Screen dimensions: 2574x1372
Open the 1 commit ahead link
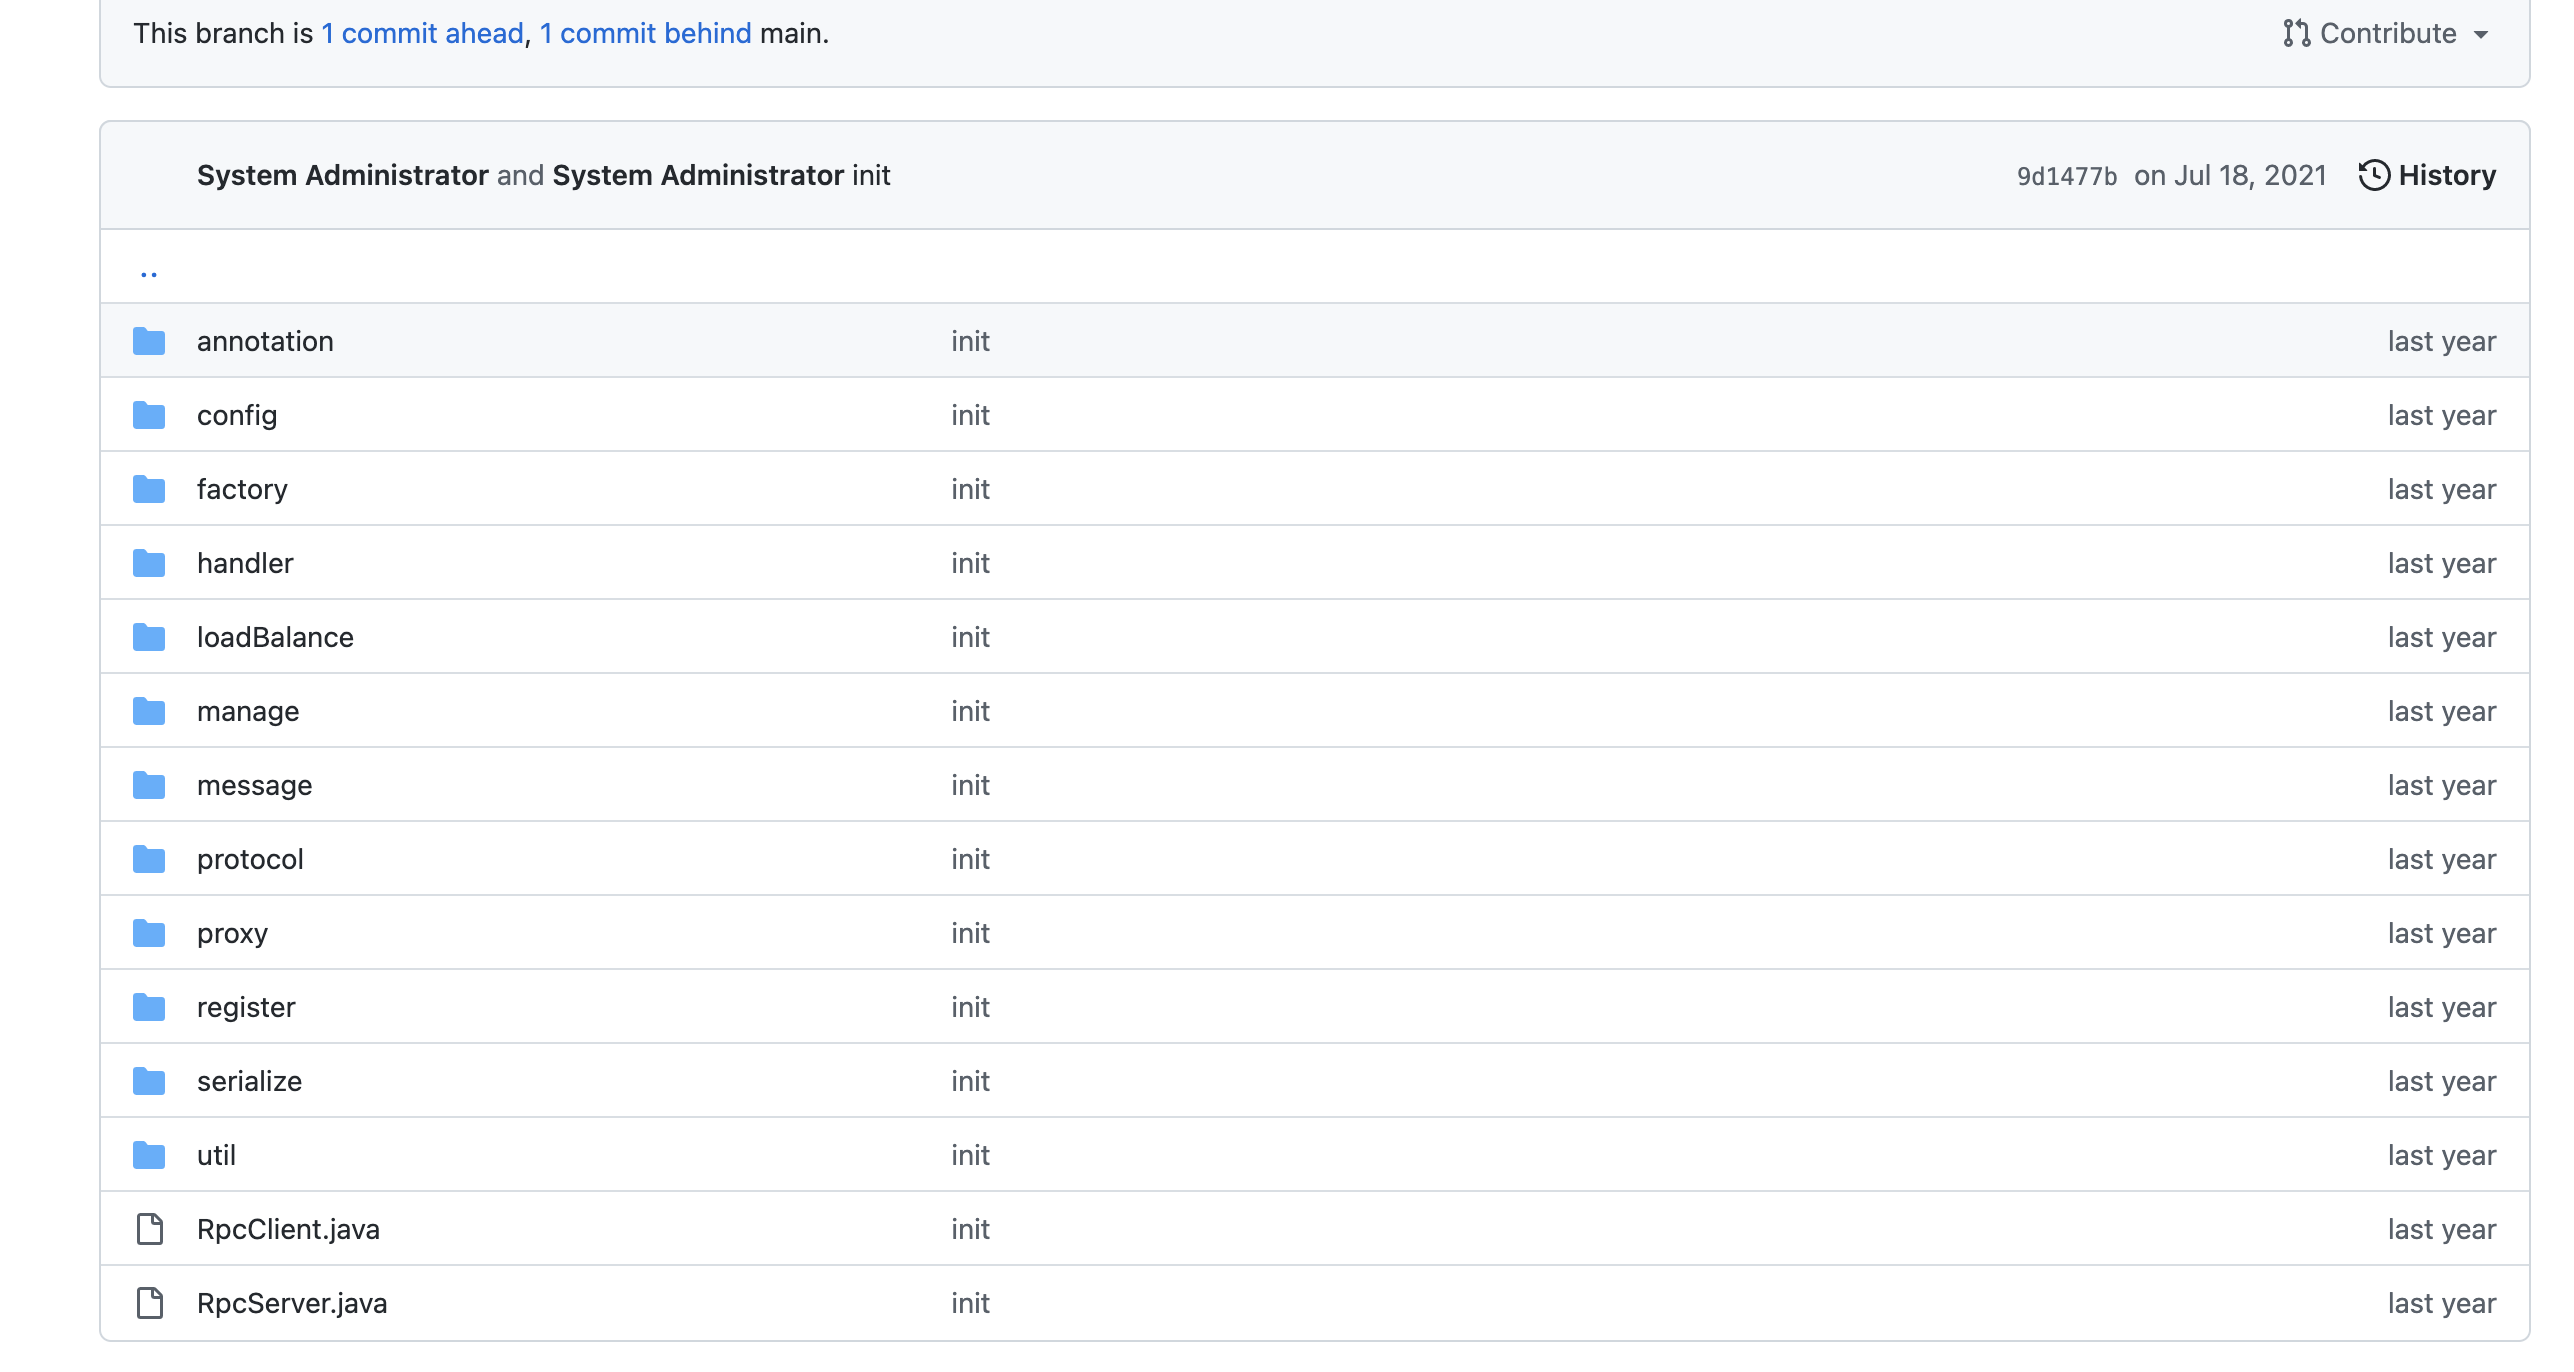[x=422, y=33]
